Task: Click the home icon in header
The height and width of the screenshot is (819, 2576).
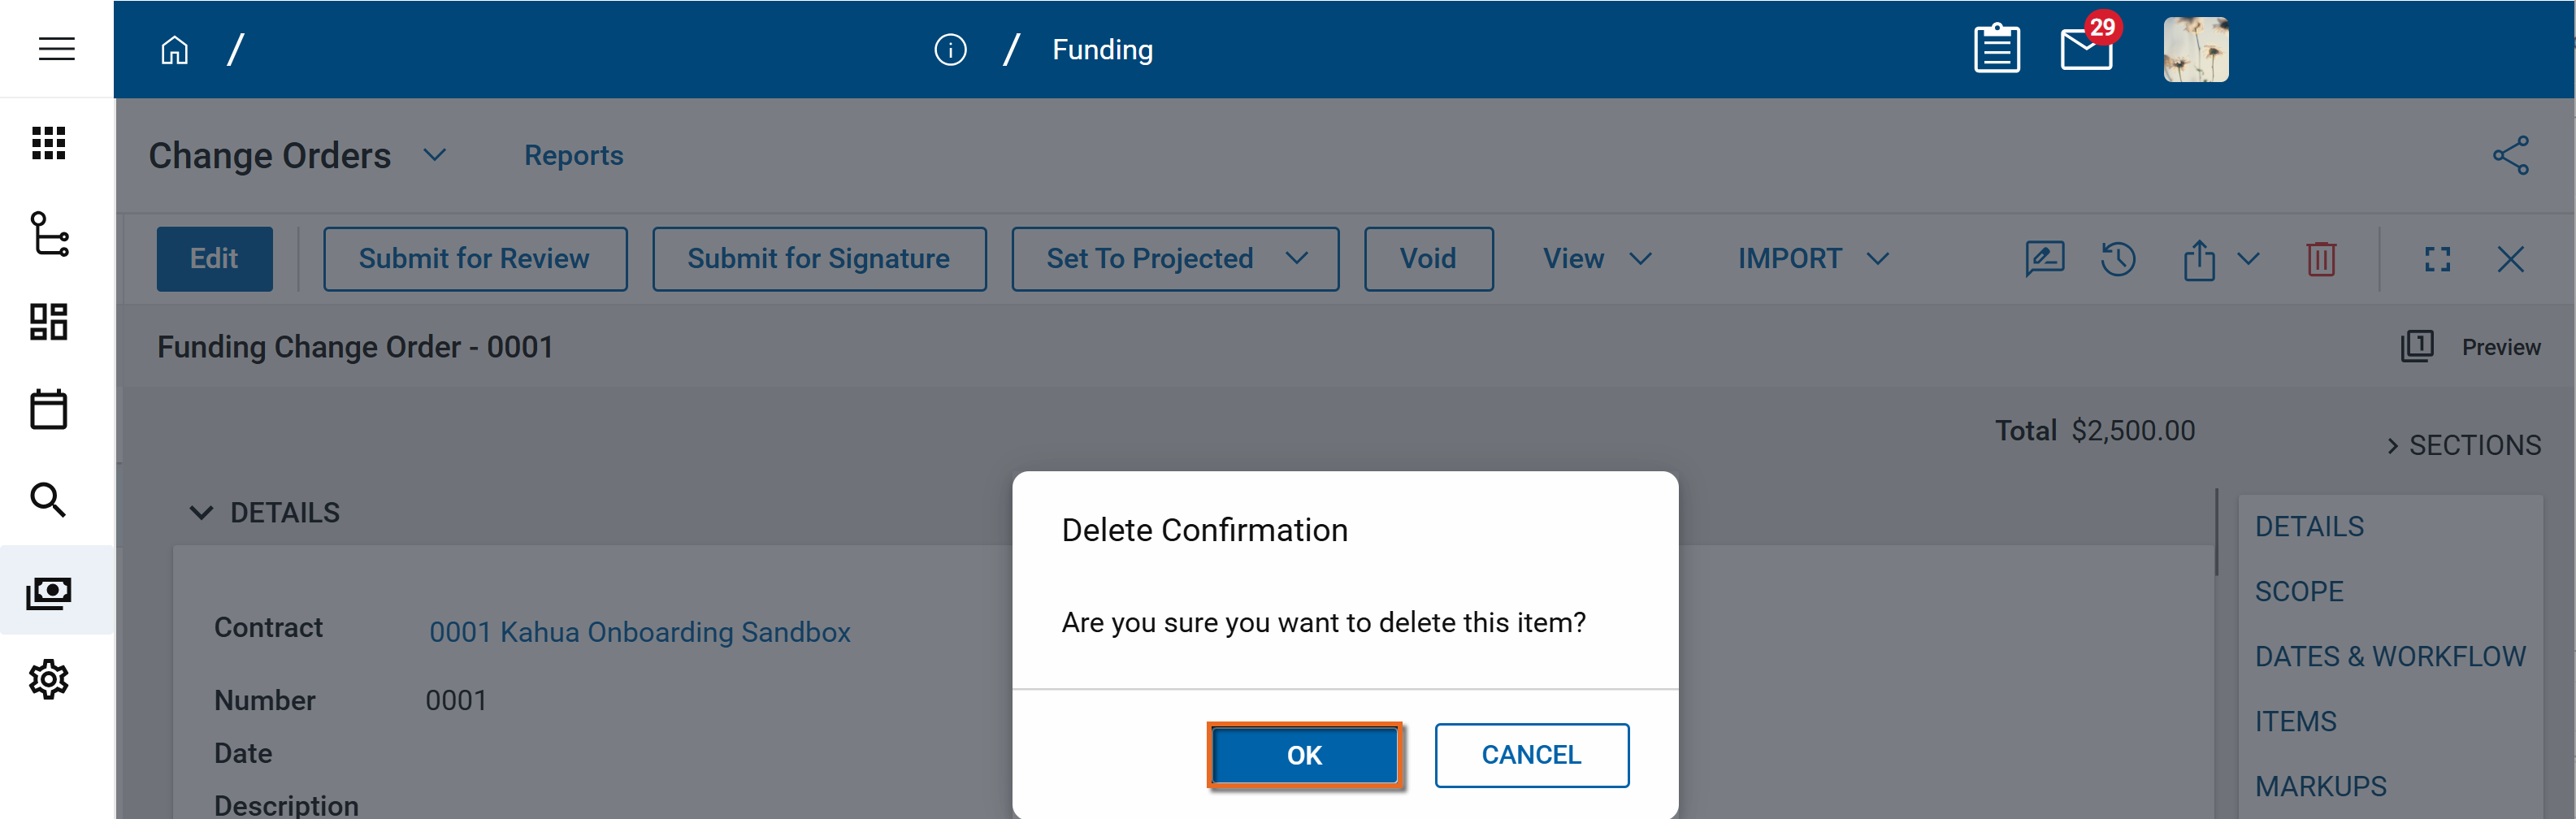Action: (x=174, y=50)
